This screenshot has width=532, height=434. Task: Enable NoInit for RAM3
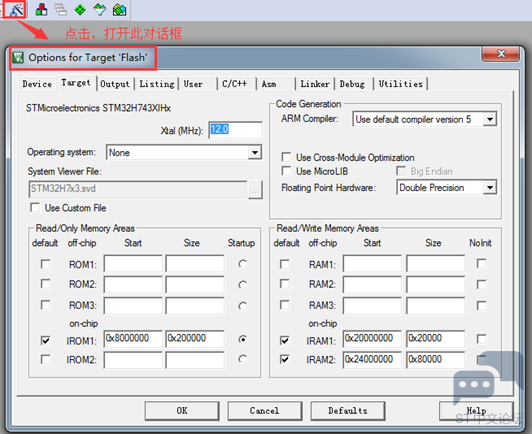pyautogui.click(x=481, y=305)
